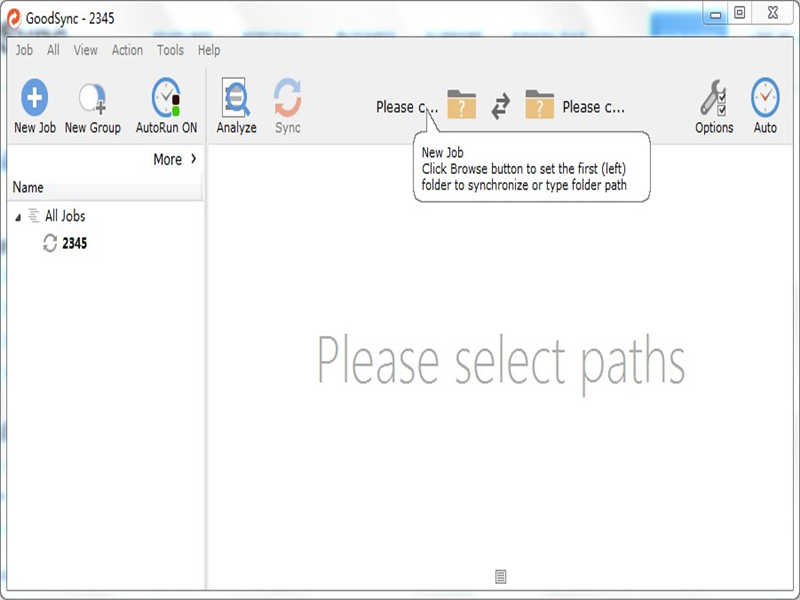Click the left path field 'Please c...'
The width and height of the screenshot is (800, 600).
point(407,107)
